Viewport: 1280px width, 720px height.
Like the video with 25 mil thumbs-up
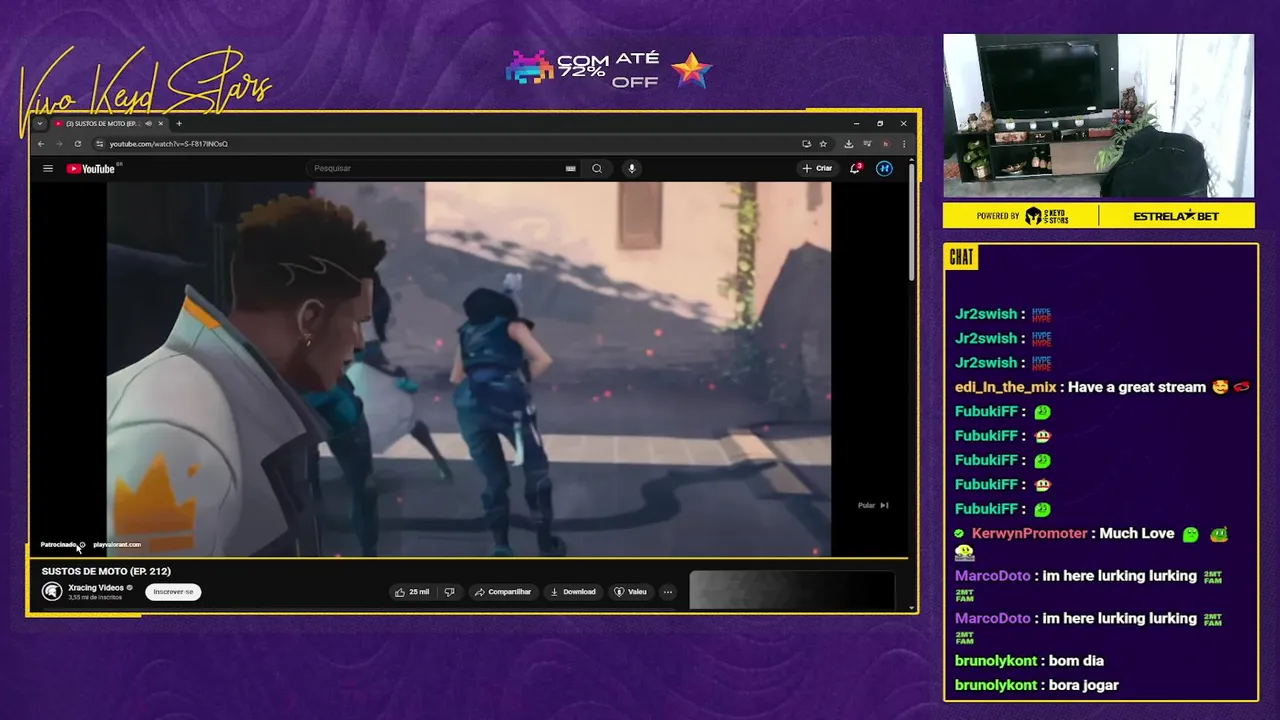[x=412, y=592]
